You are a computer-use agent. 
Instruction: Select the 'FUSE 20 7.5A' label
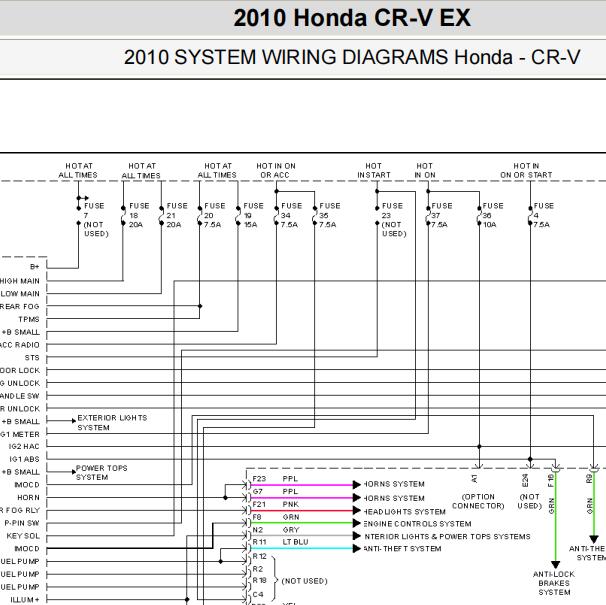[214, 215]
